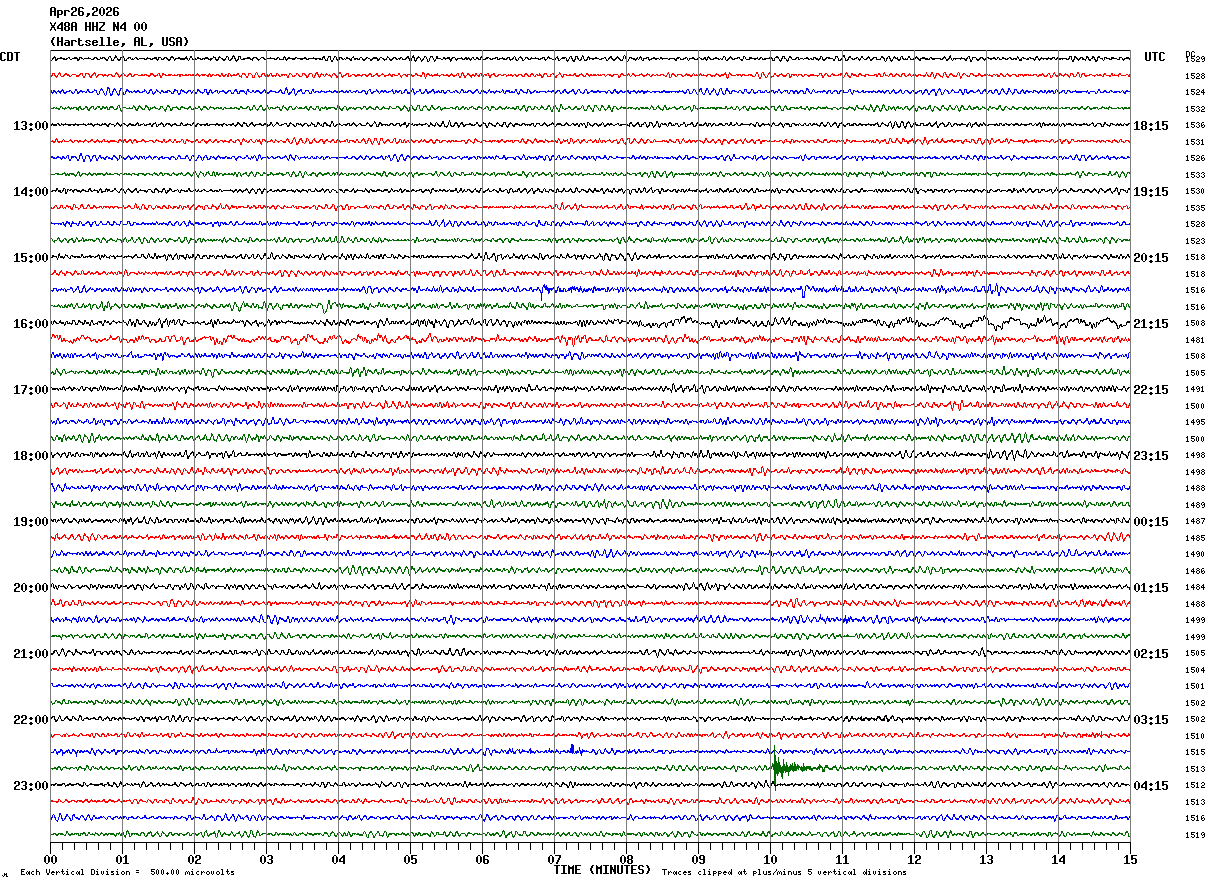This screenshot has height=886, width=1210.
Task: Select the 20:00 CDT time label
Action: (x=30, y=588)
